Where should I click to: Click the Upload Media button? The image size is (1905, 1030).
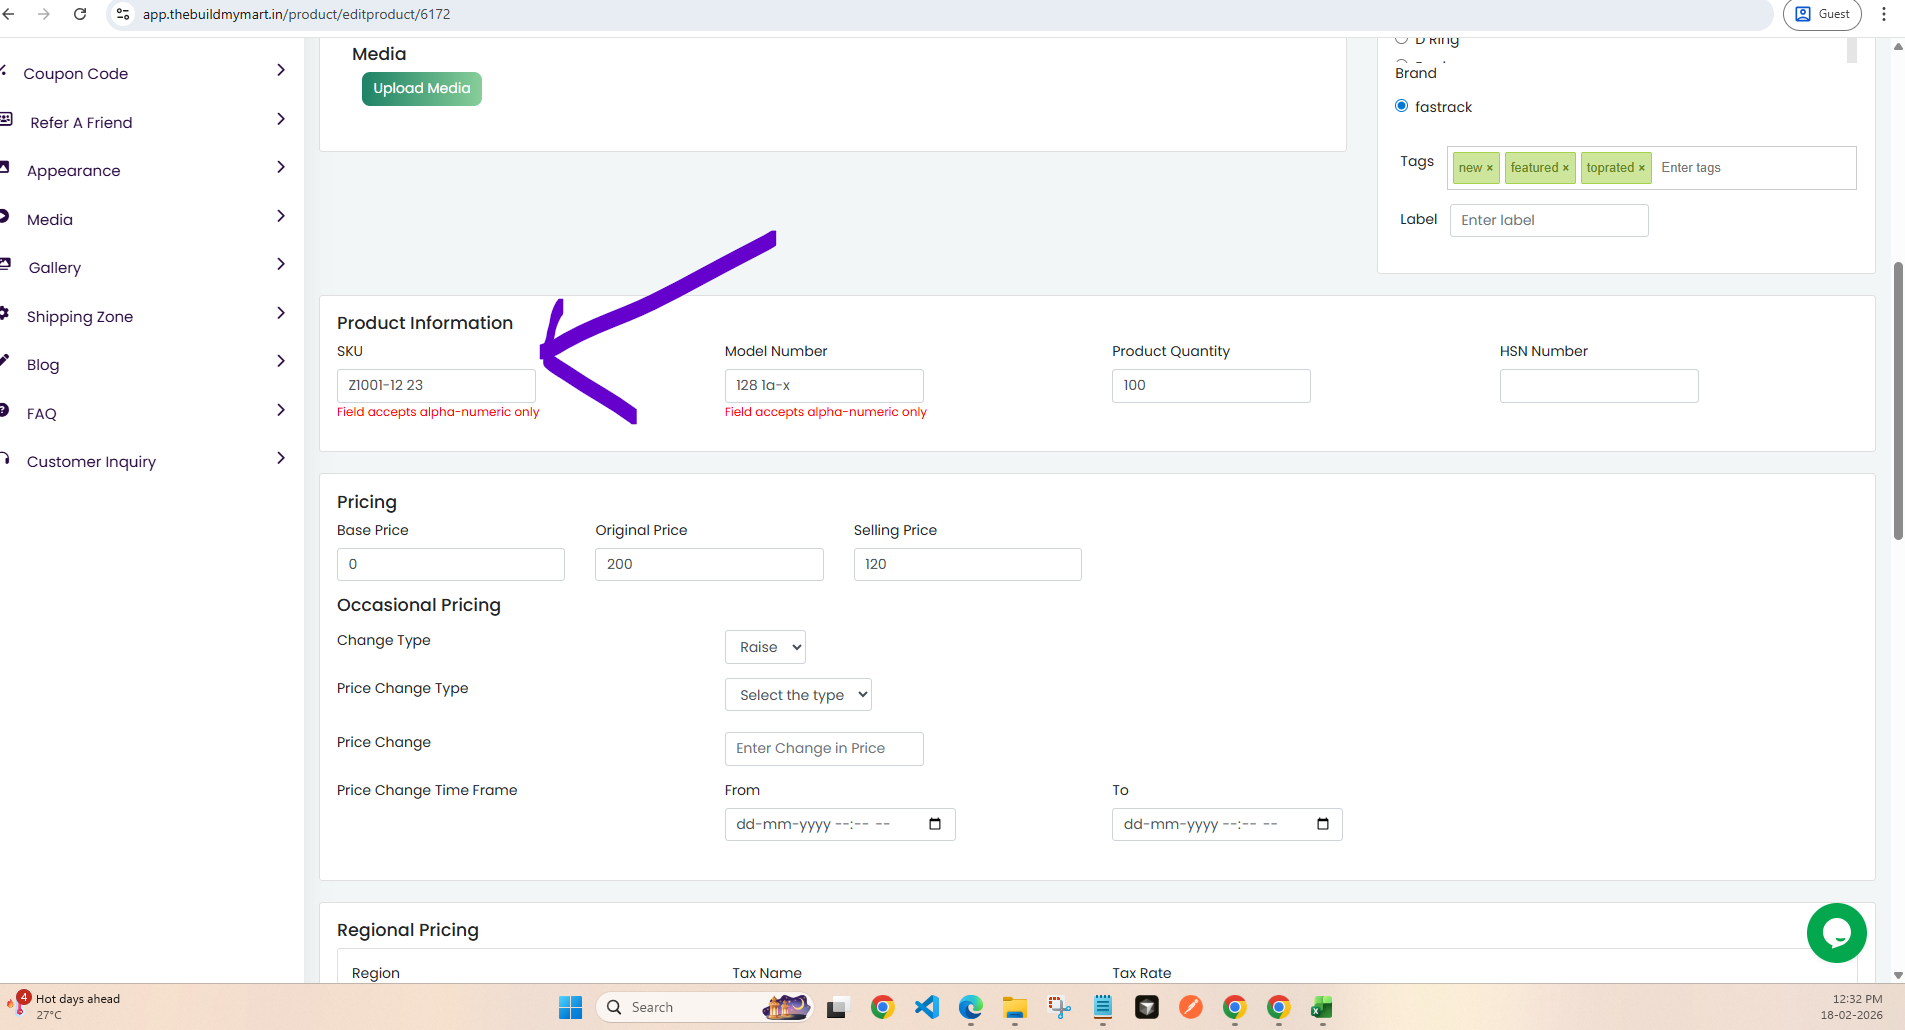pos(421,88)
